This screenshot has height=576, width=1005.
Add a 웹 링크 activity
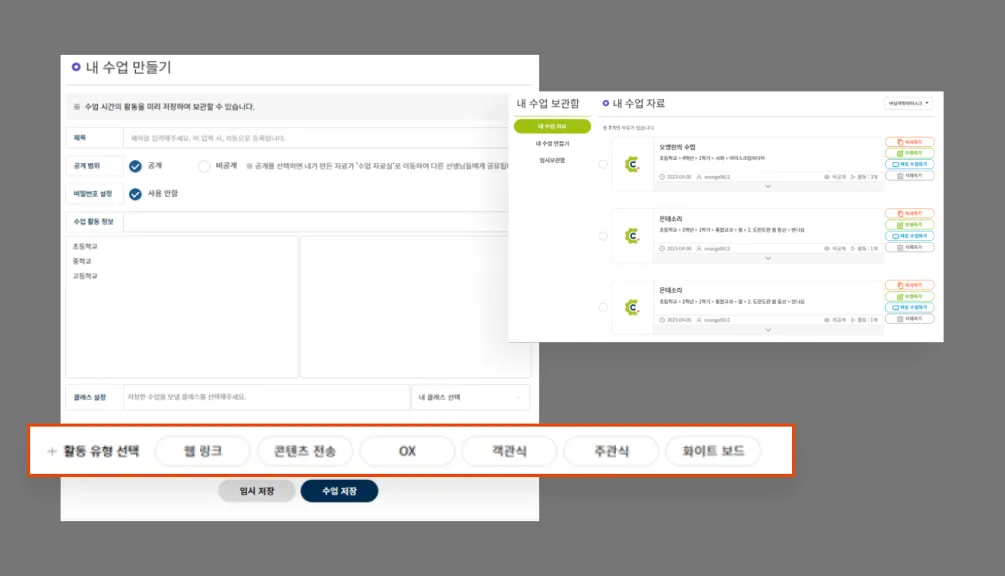pyautogui.click(x=202, y=451)
